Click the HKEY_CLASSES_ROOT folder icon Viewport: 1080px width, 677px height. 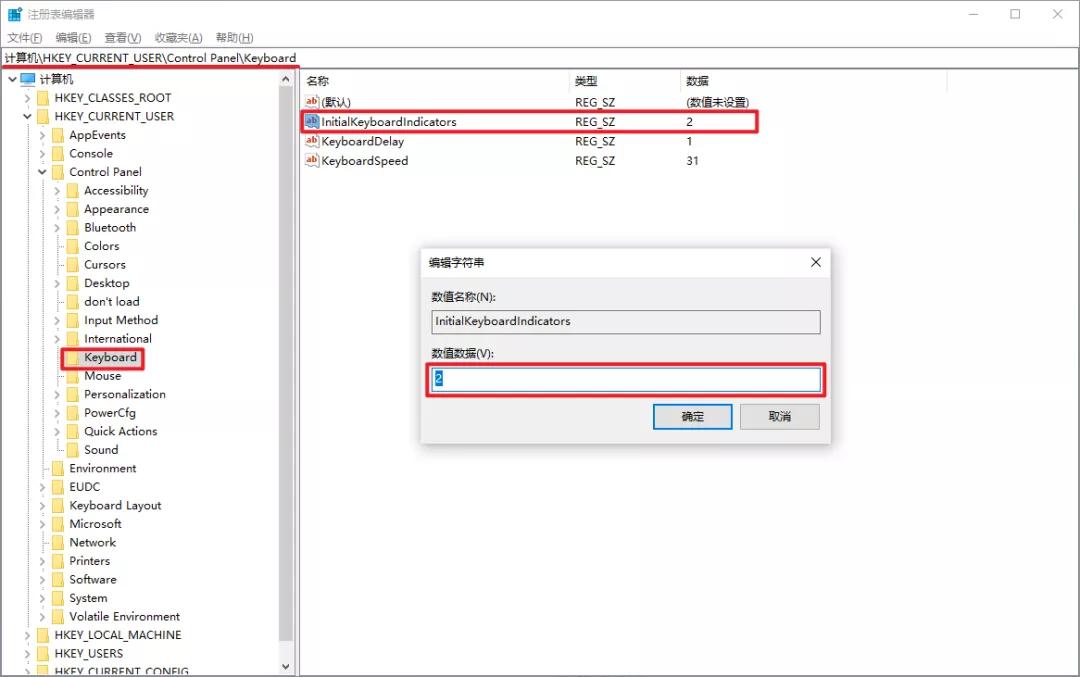click(43, 98)
